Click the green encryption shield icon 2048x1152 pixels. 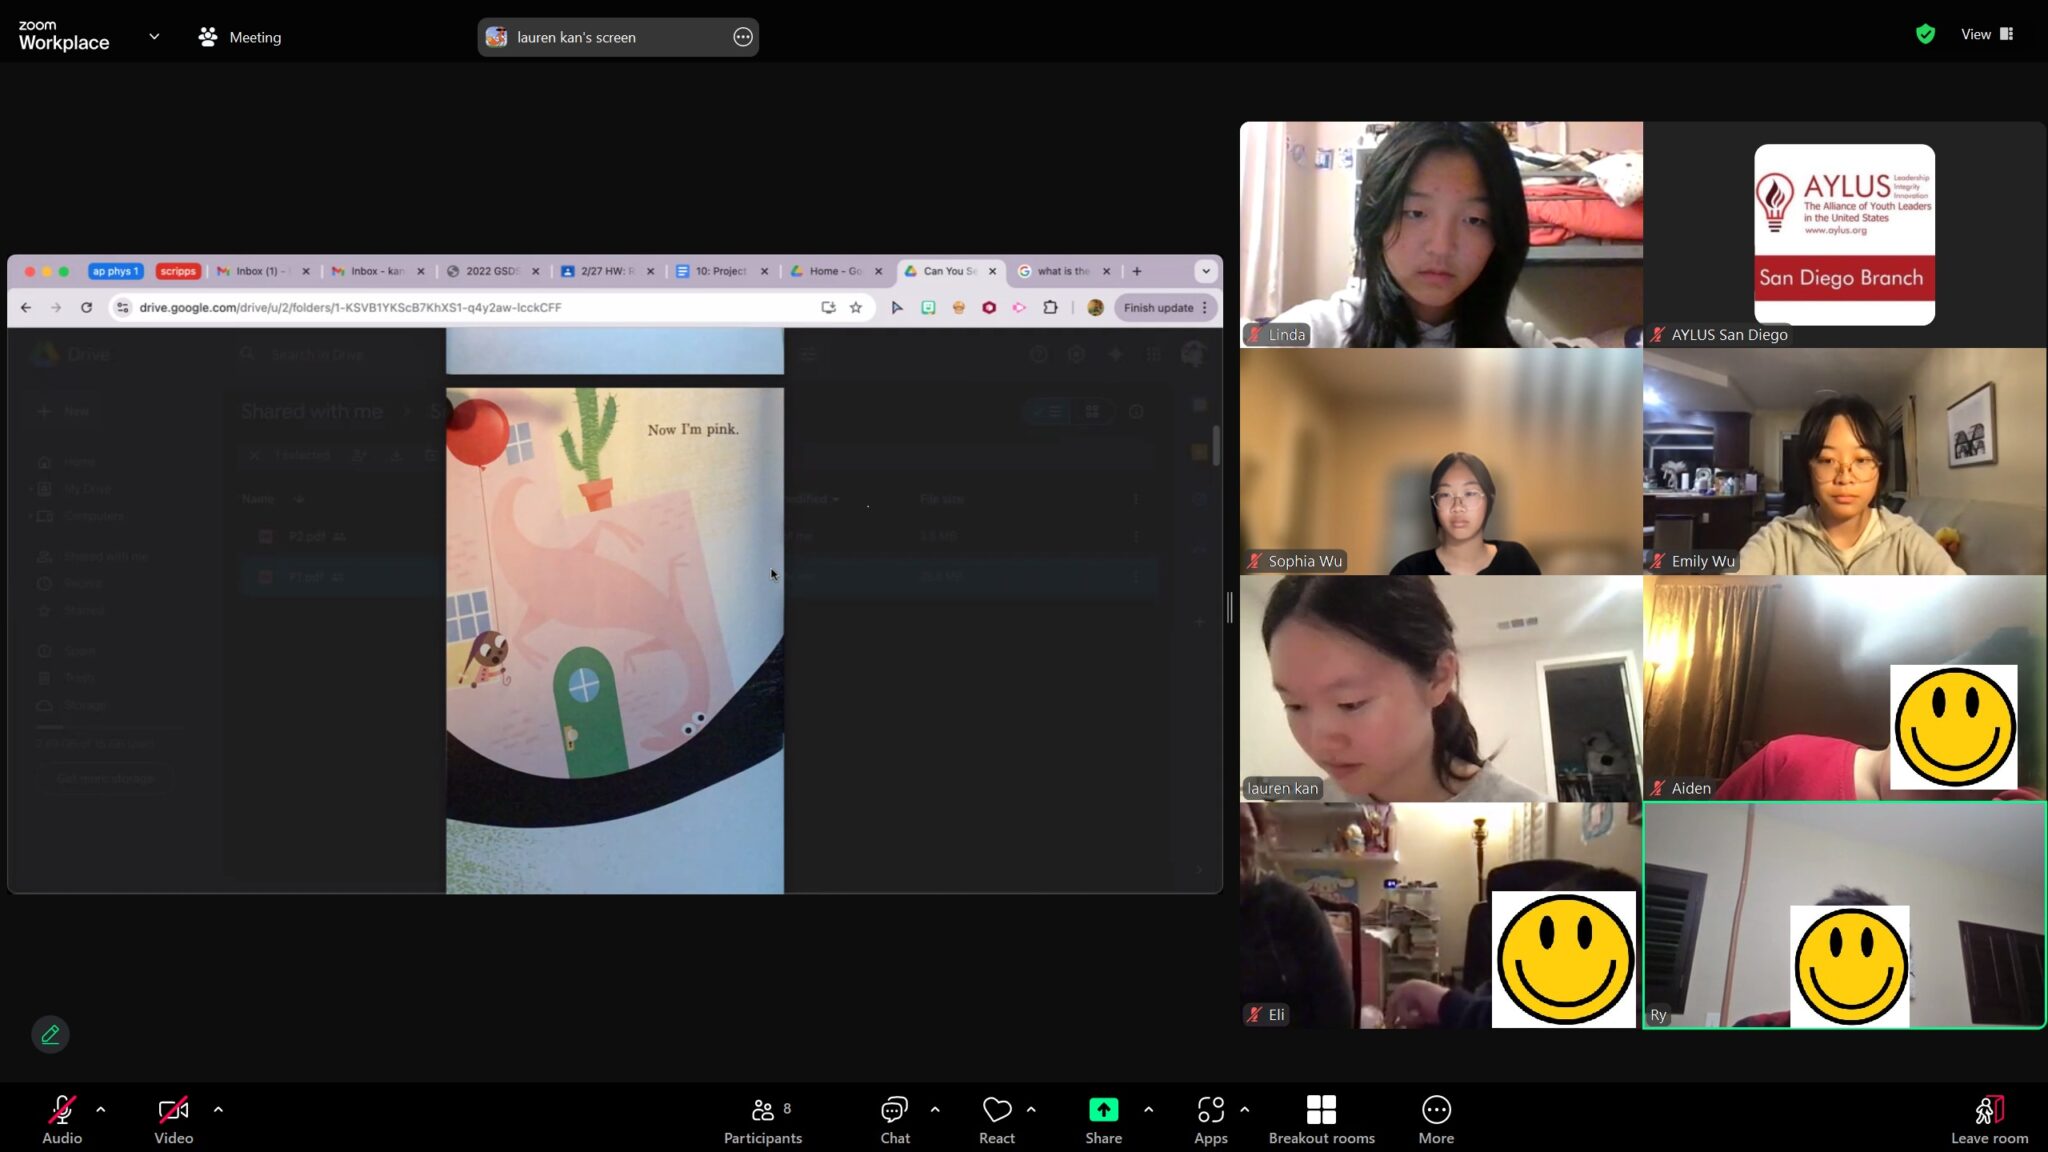(x=1924, y=34)
